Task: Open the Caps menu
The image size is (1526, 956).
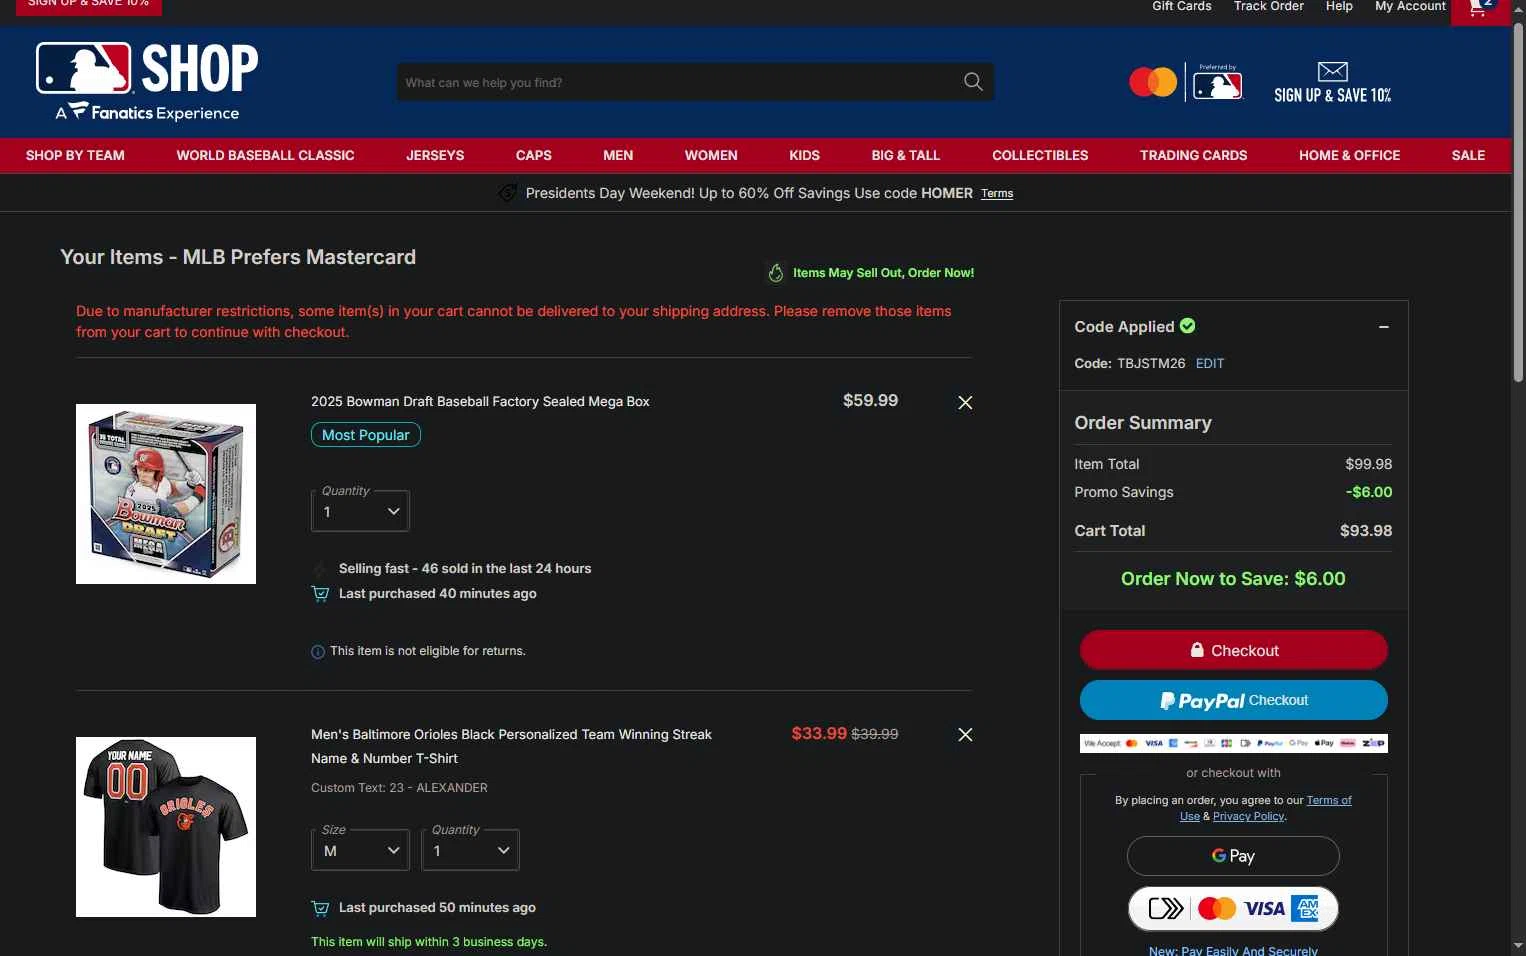Action: (x=534, y=155)
